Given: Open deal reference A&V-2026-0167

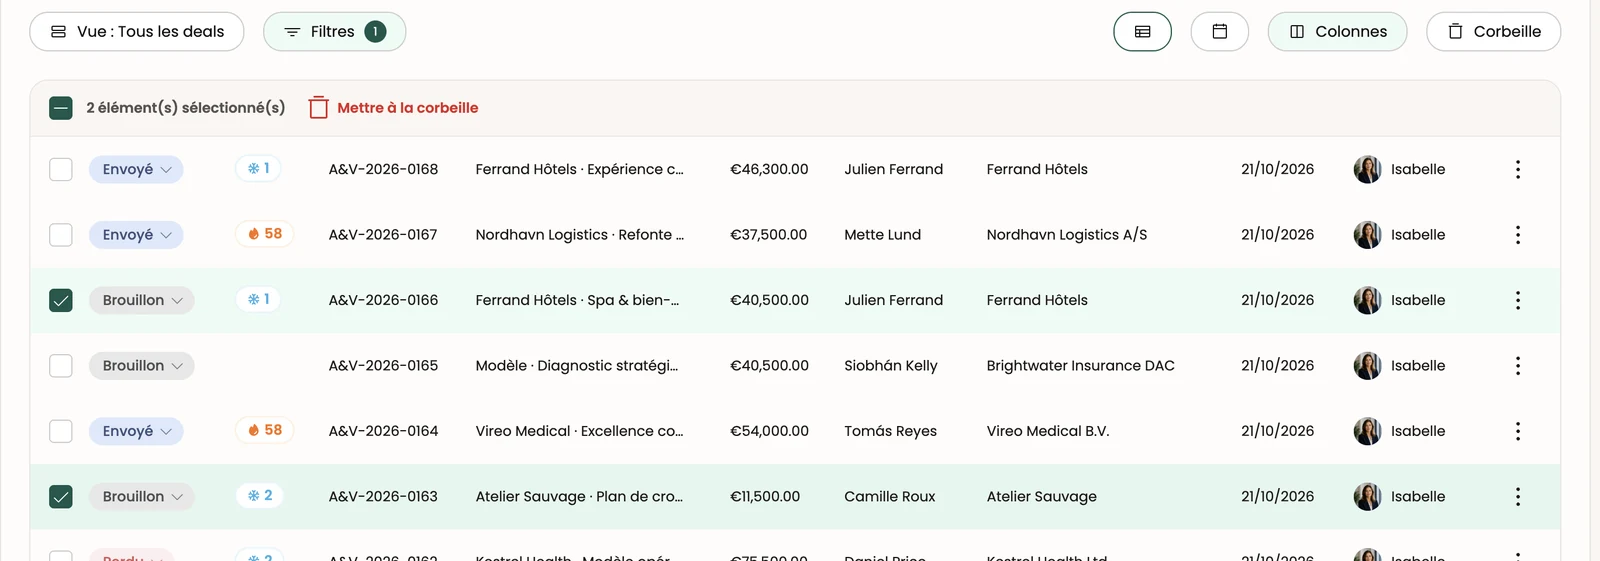Looking at the screenshot, I should pyautogui.click(x=383, y=235).
